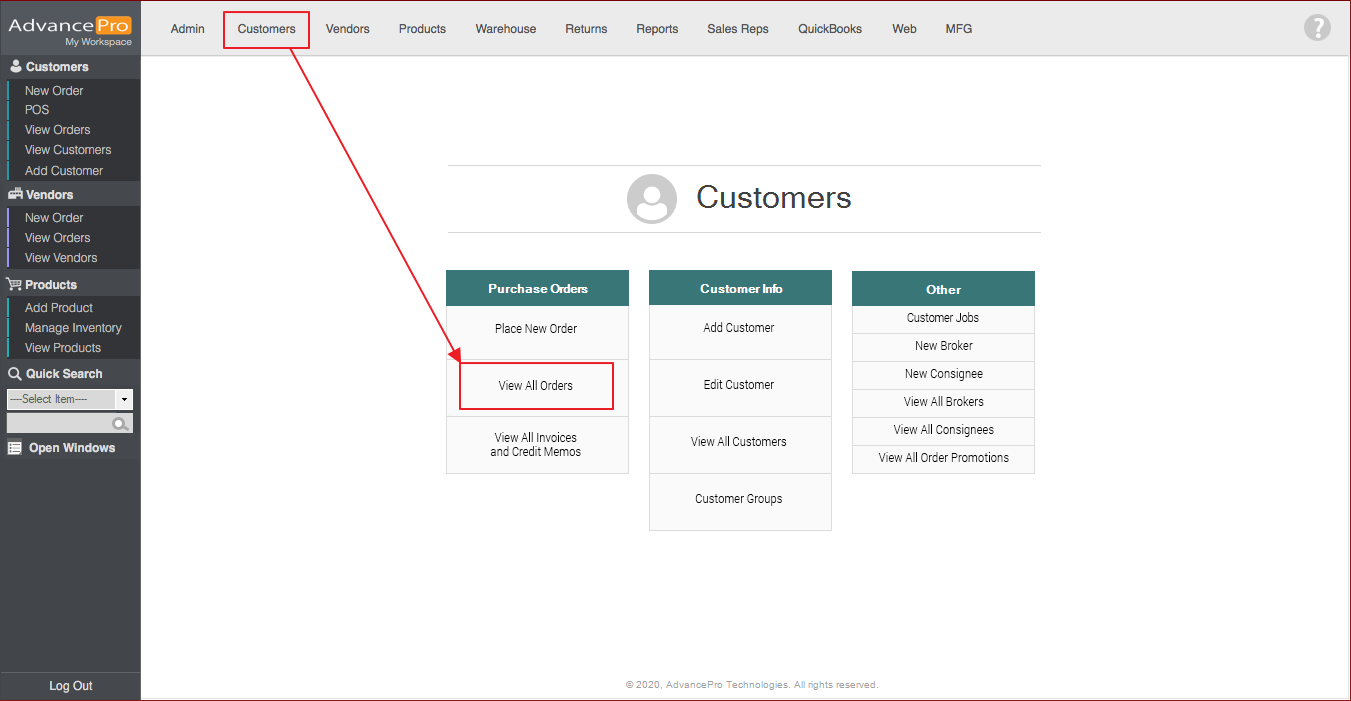Click Edit Customer button
1351x701 pixels.
[739, 385]
